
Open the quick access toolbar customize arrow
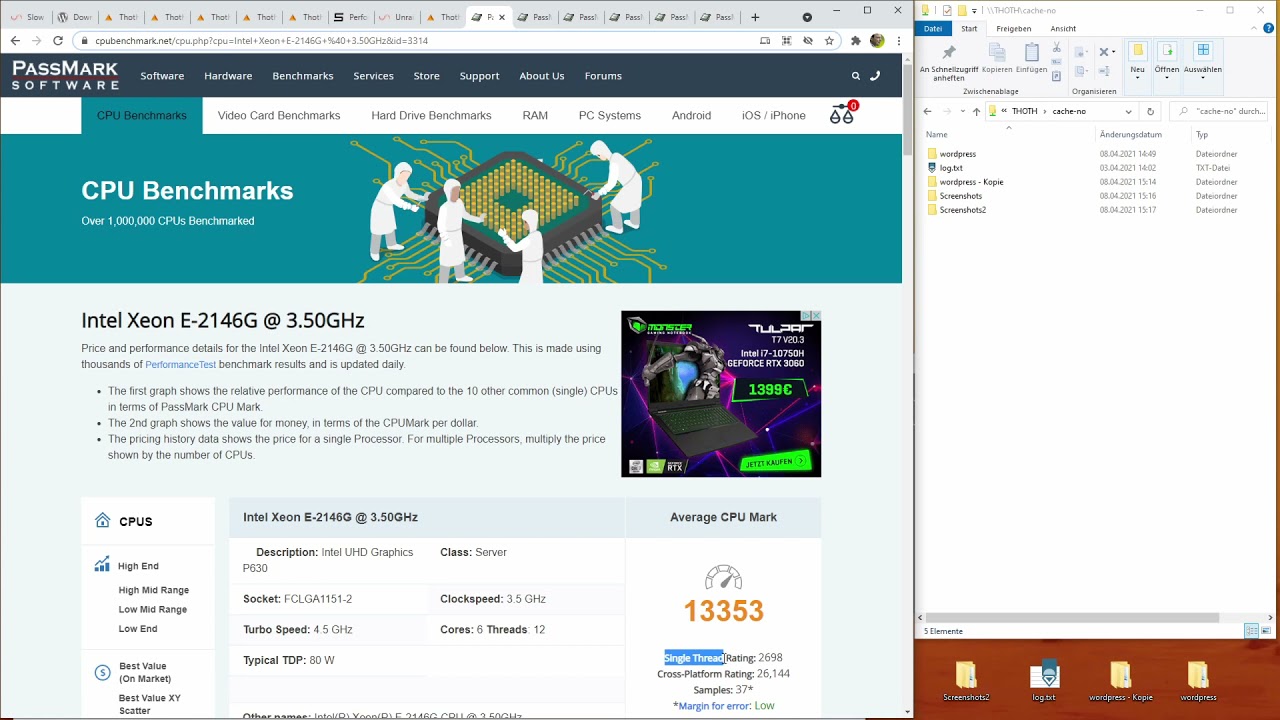point(974,10)
